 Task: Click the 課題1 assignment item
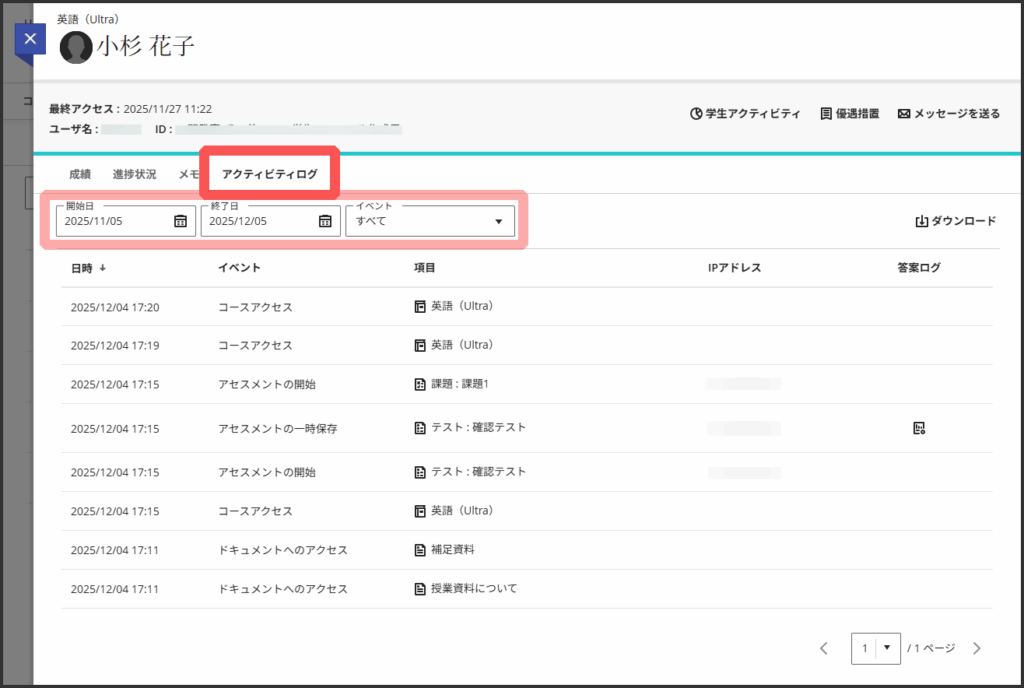tap(459, 384)
